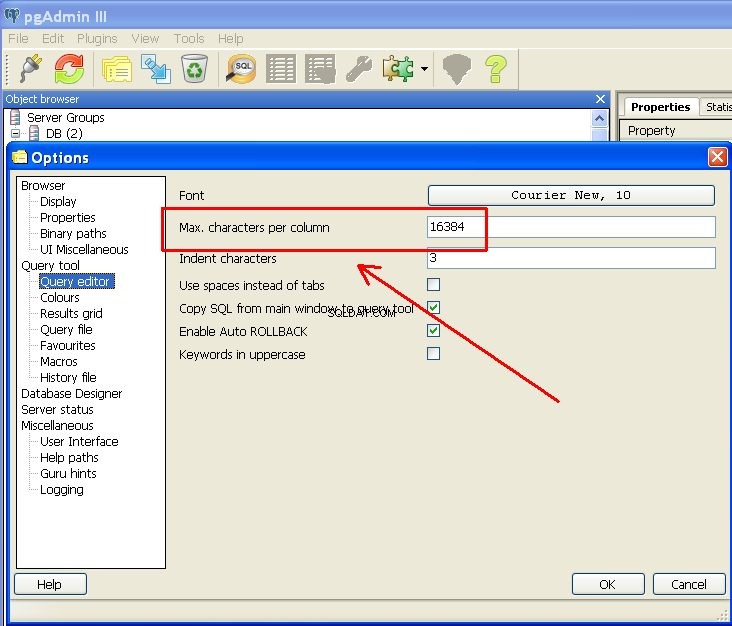Click the create object toolbar icon with the blue arrow
The height and width of the screenshot is (626, 732).
[156, 69]
